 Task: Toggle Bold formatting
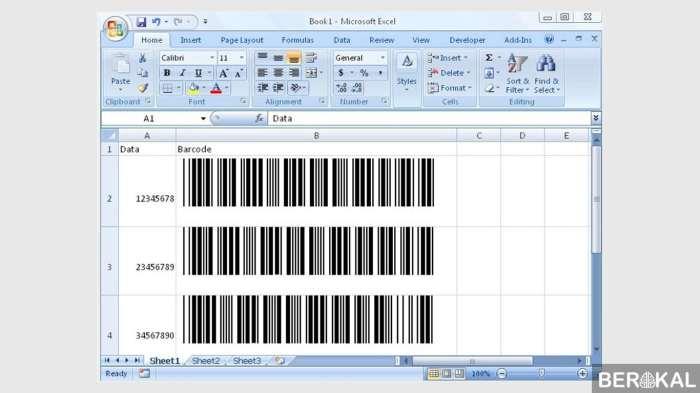[167, 73]
